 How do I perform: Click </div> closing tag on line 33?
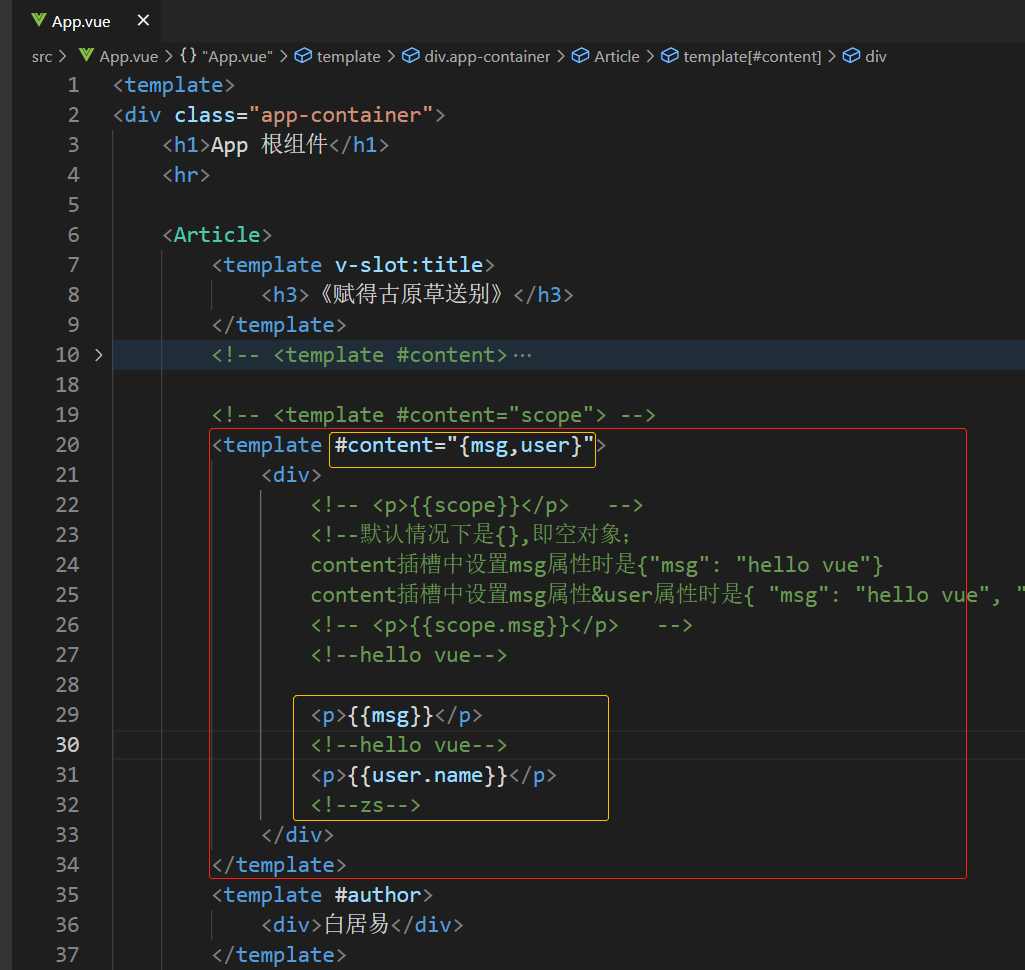(297, 835)
